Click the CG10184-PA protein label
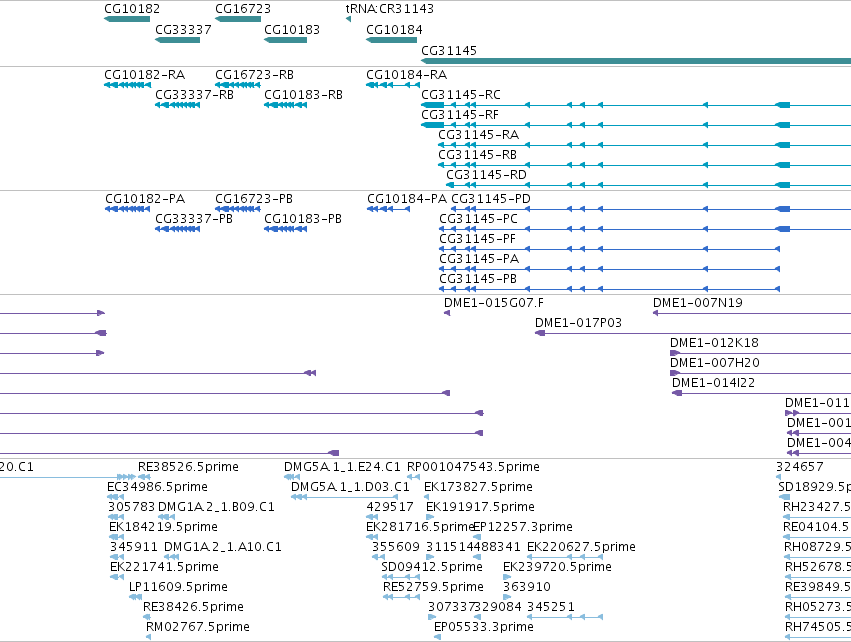The image size is (851, 642). tap(407, 199)
